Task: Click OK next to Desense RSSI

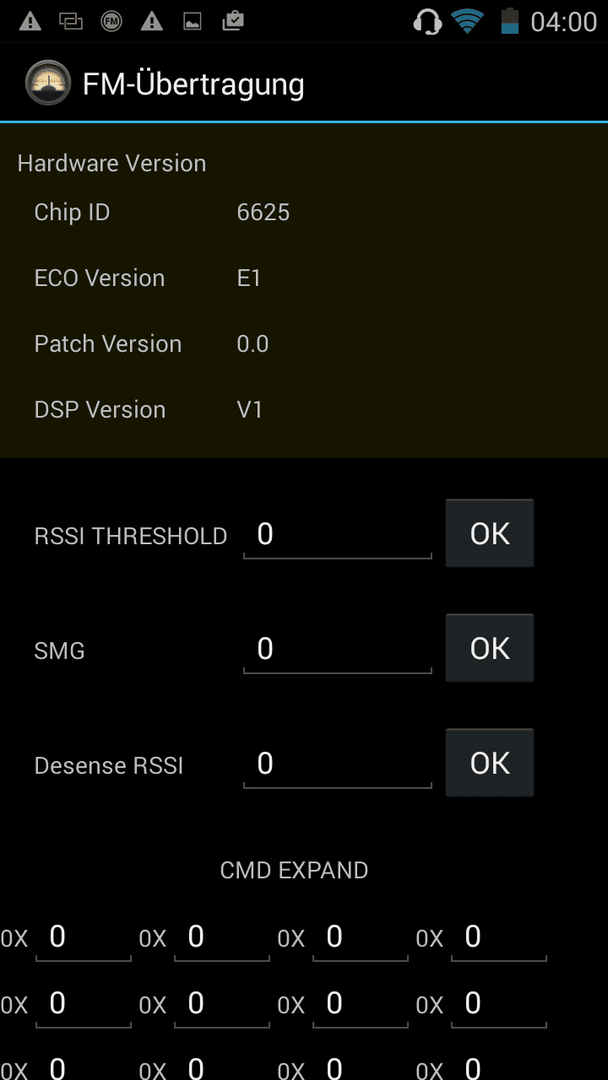Action: point(490,762)
